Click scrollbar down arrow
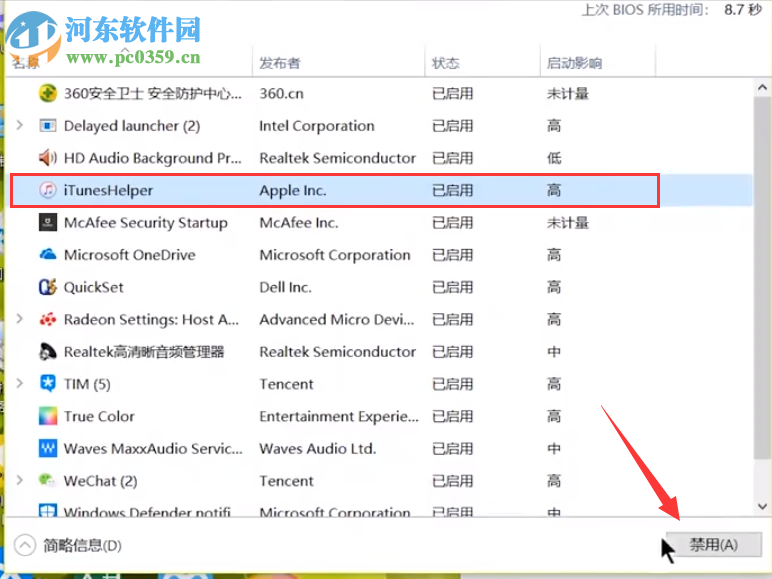Image resolution: width=772 pixels, height=579 pixels. click(x=762, y=506)
